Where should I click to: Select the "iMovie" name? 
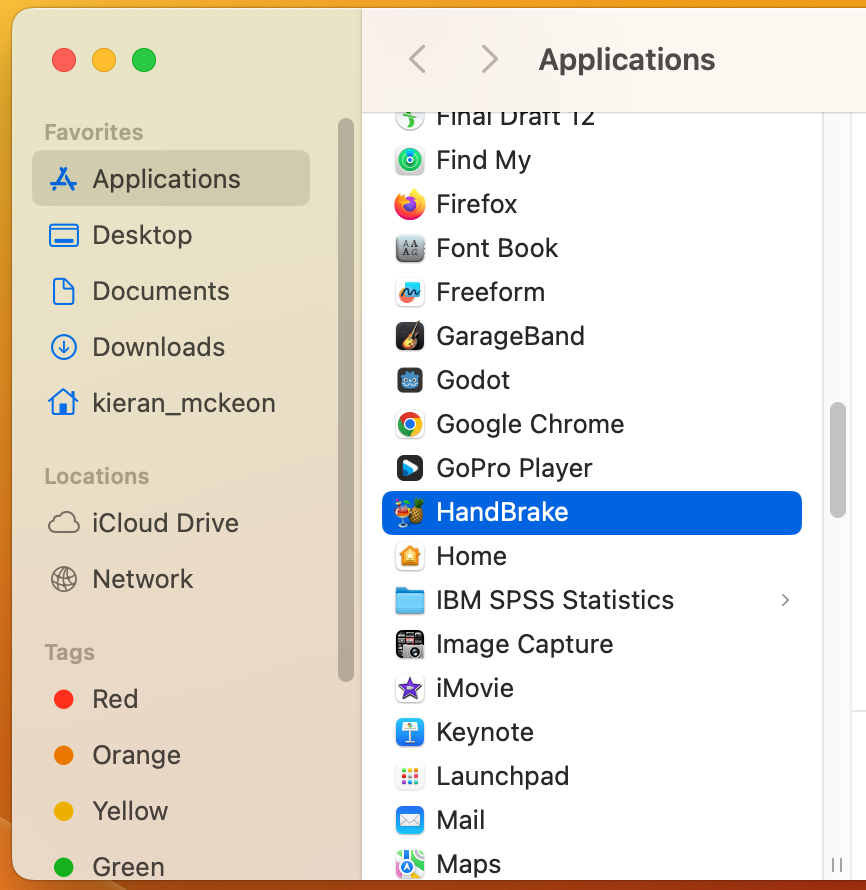[x=475, y=689]
